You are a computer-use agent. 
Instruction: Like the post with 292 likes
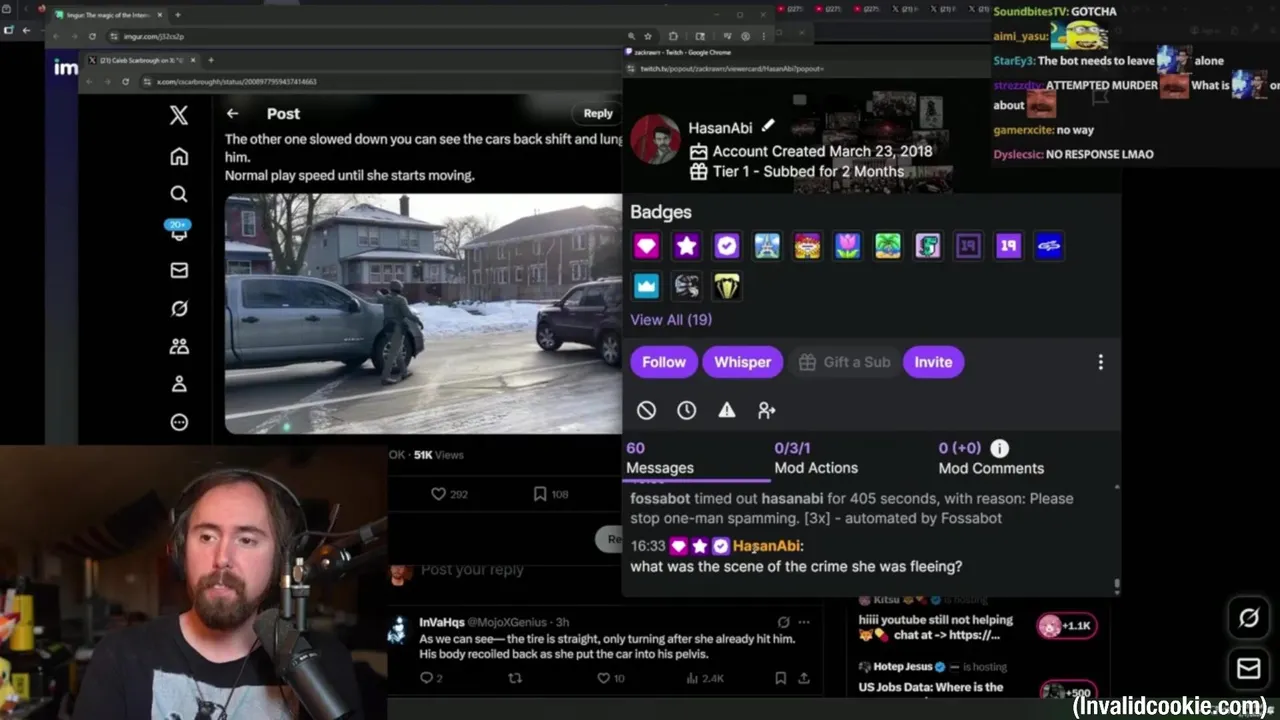(449, 494)
